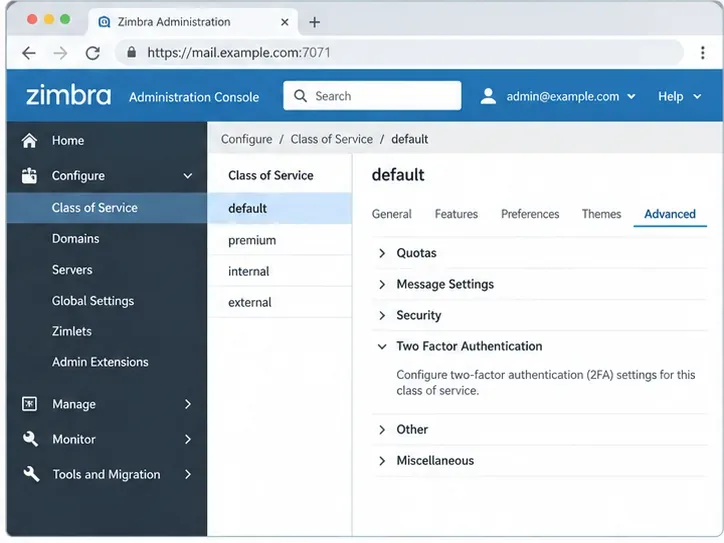Select the premium class of service

280,240
